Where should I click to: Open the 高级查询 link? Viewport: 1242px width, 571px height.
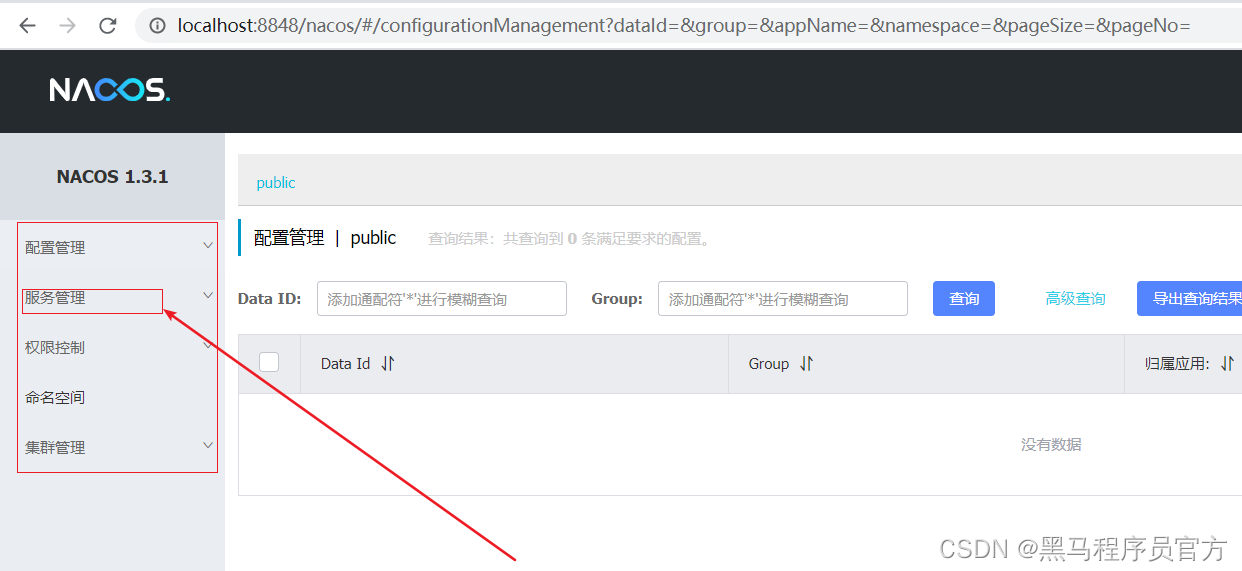(x=1075, y=299)
